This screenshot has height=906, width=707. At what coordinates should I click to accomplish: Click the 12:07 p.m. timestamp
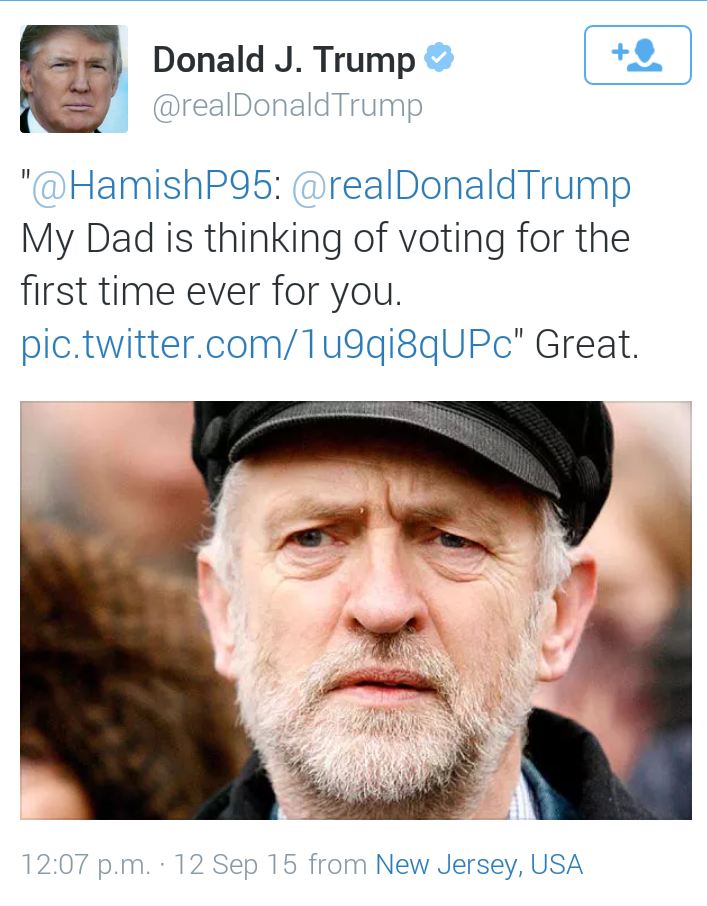[x=86, y=864]
